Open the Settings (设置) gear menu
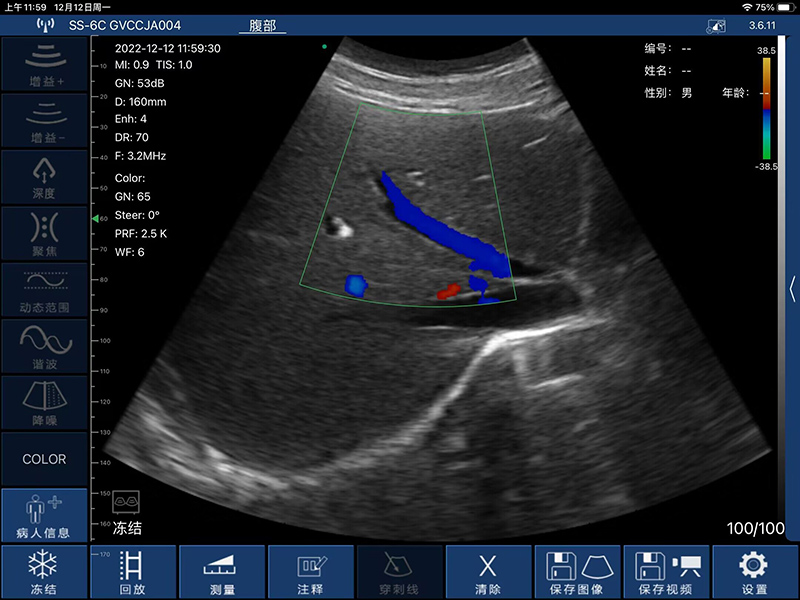Viewport: 800px width, 600px height. click(755, 572)
